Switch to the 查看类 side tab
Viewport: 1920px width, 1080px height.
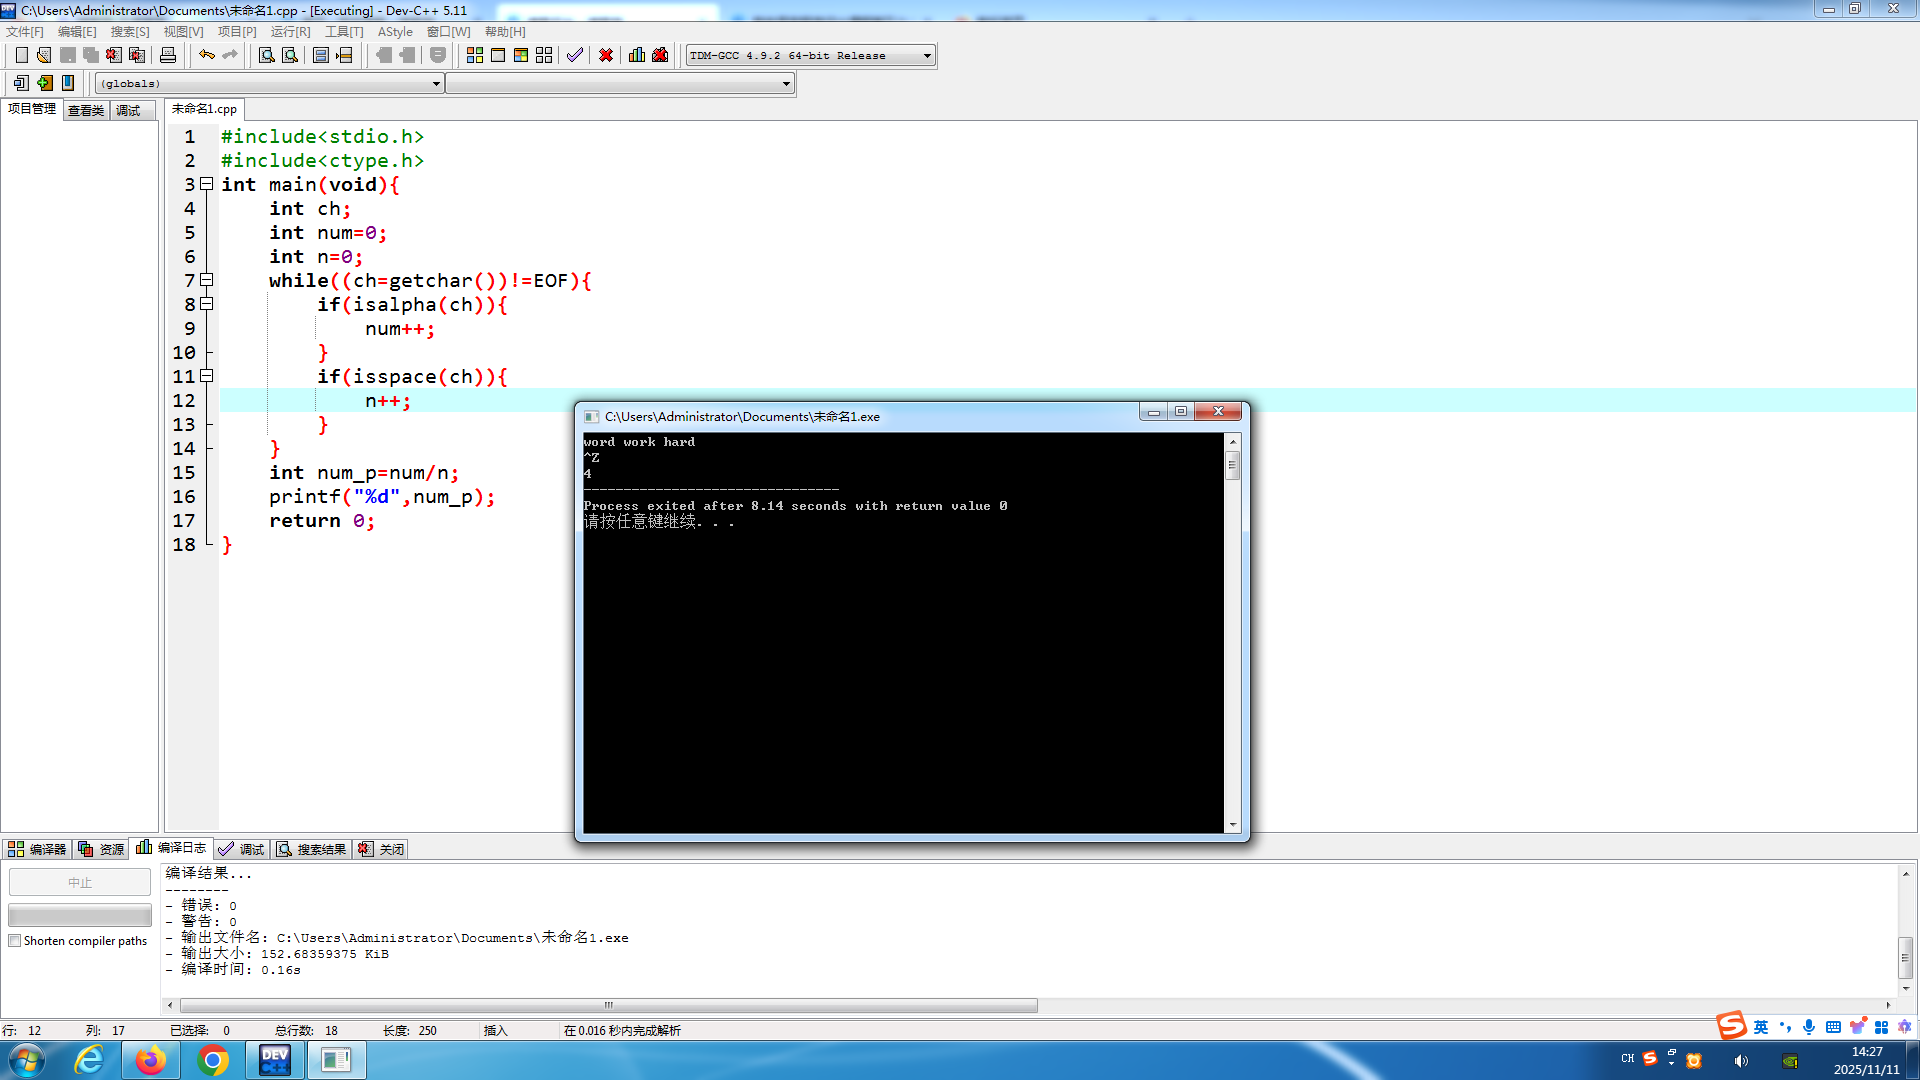(x=86, y=110)
